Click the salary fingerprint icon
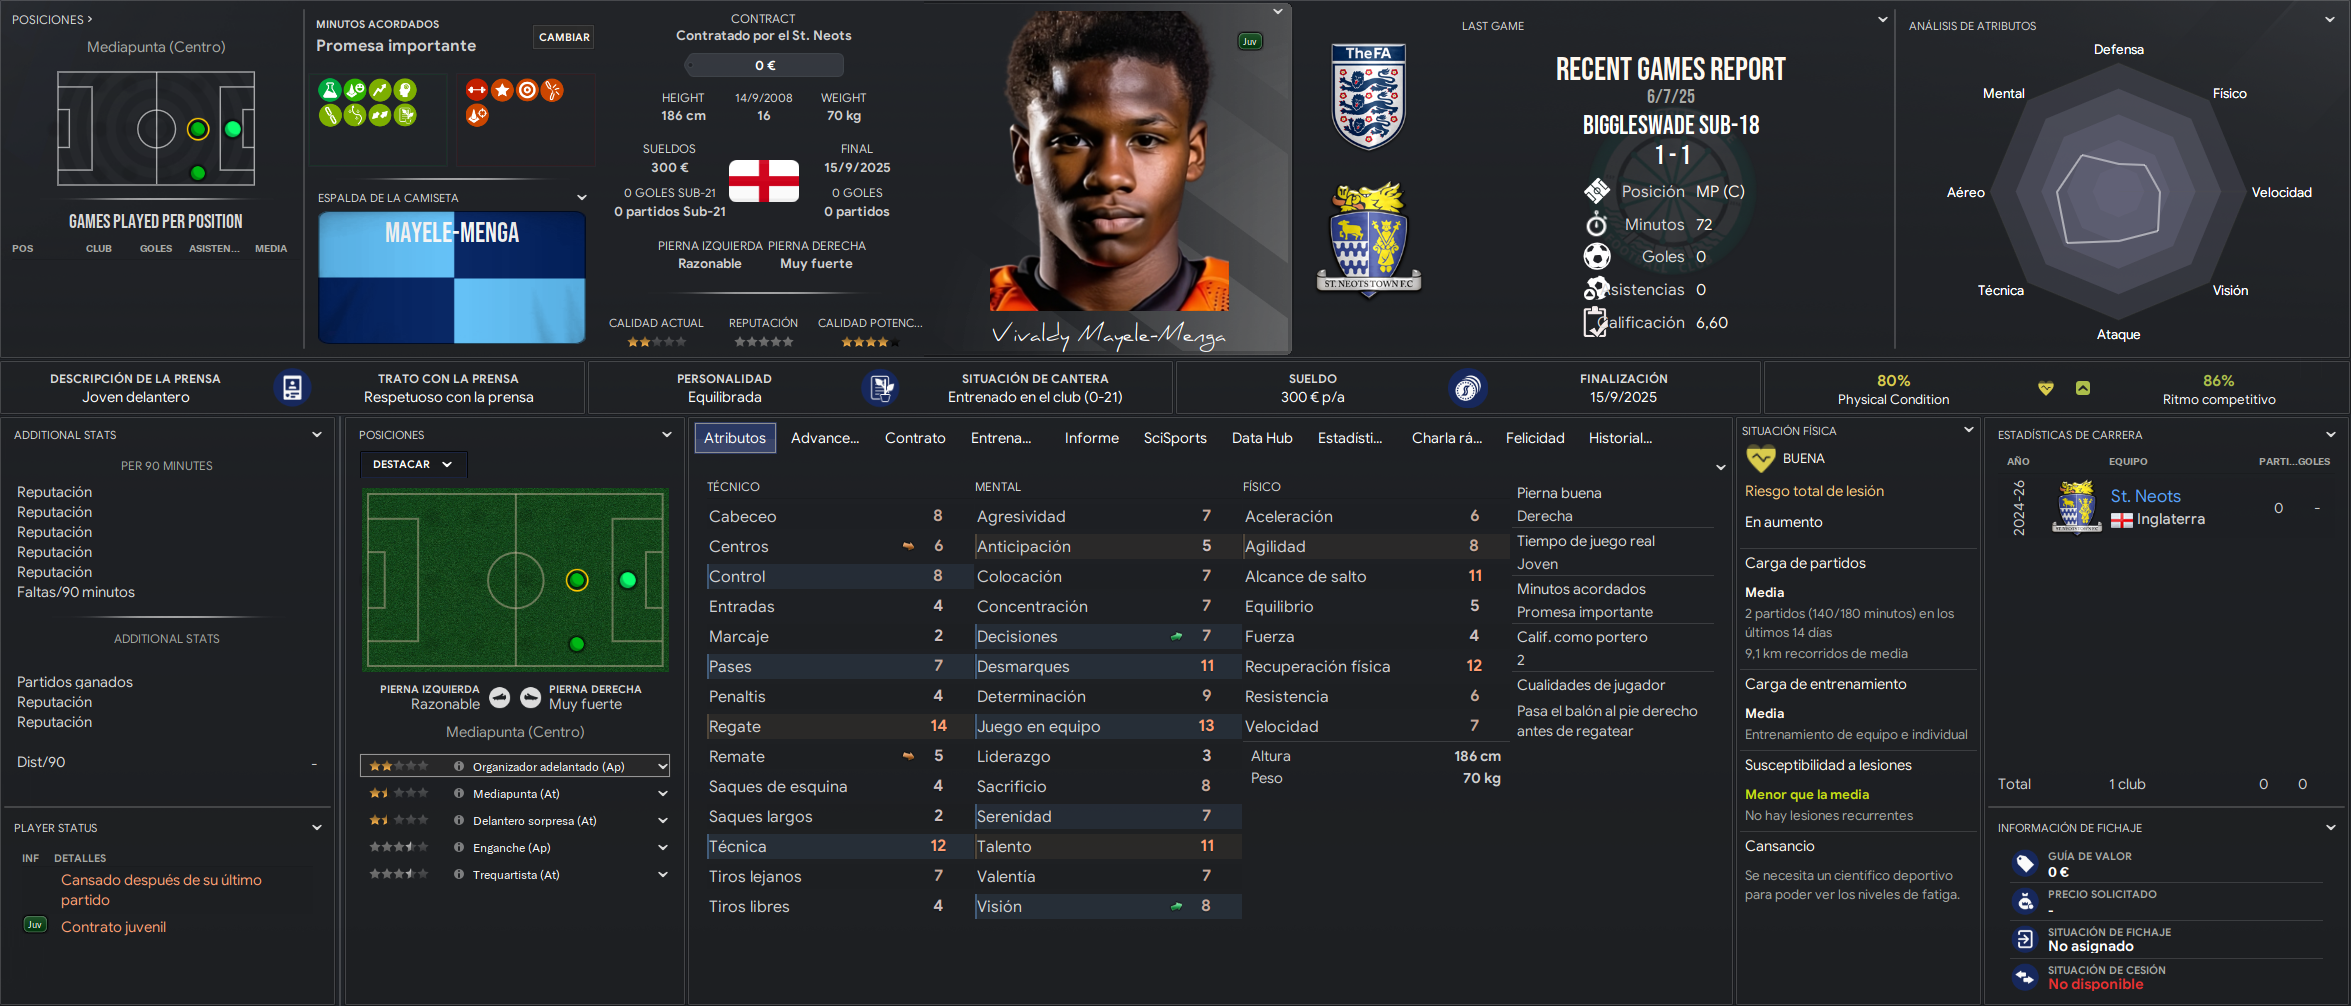Viewport: 2351px width, 1006px height. 1467,388
